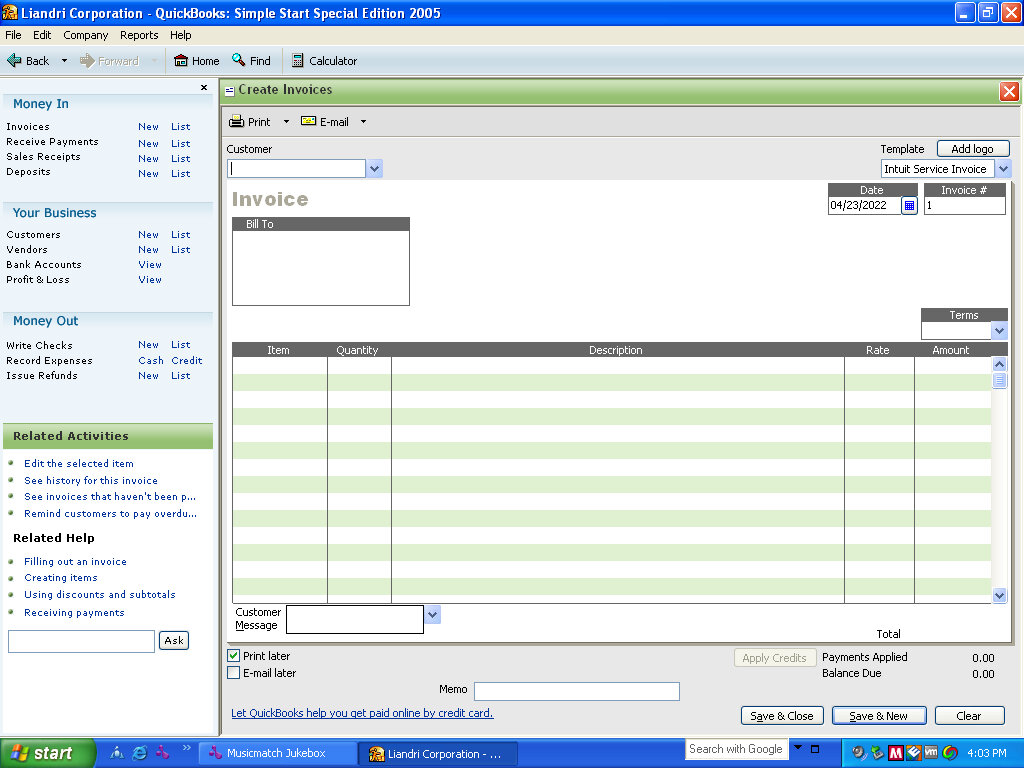Click the E-mail envelope icon
1024x768 pixels.
(x=309, y=122)
